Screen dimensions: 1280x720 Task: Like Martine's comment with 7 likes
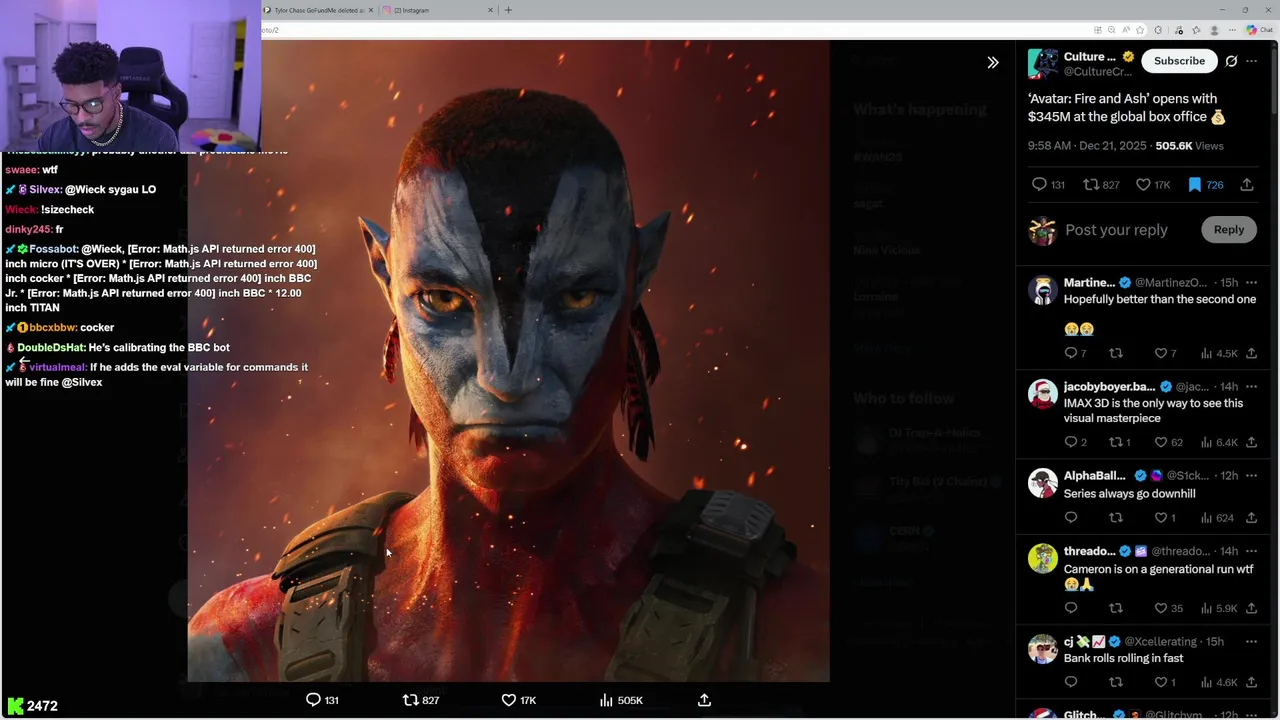1165,353
